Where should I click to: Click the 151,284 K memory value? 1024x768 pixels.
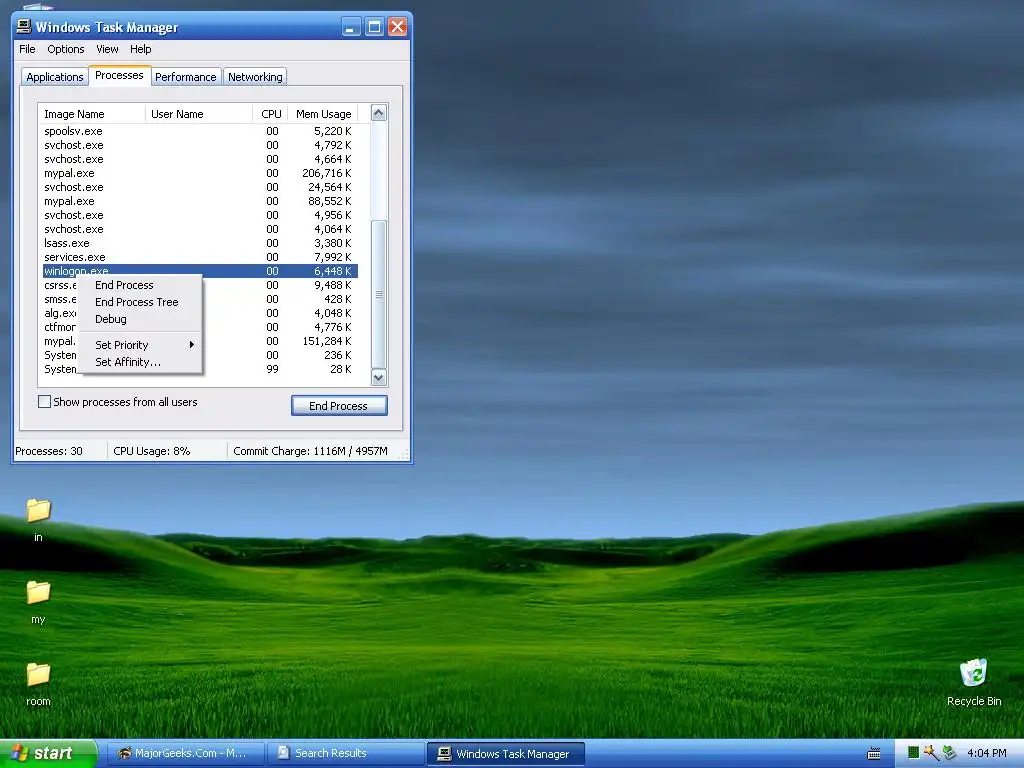327,342
